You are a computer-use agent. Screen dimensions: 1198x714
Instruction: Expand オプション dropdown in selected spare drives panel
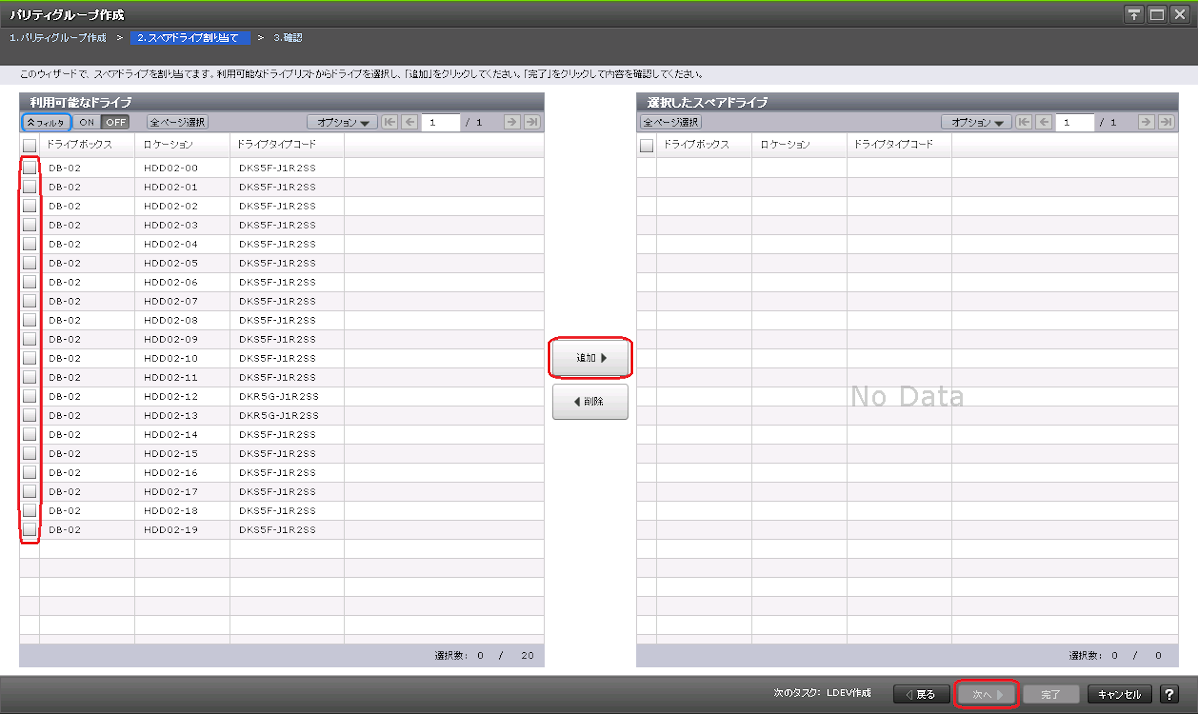click(976, 122)
